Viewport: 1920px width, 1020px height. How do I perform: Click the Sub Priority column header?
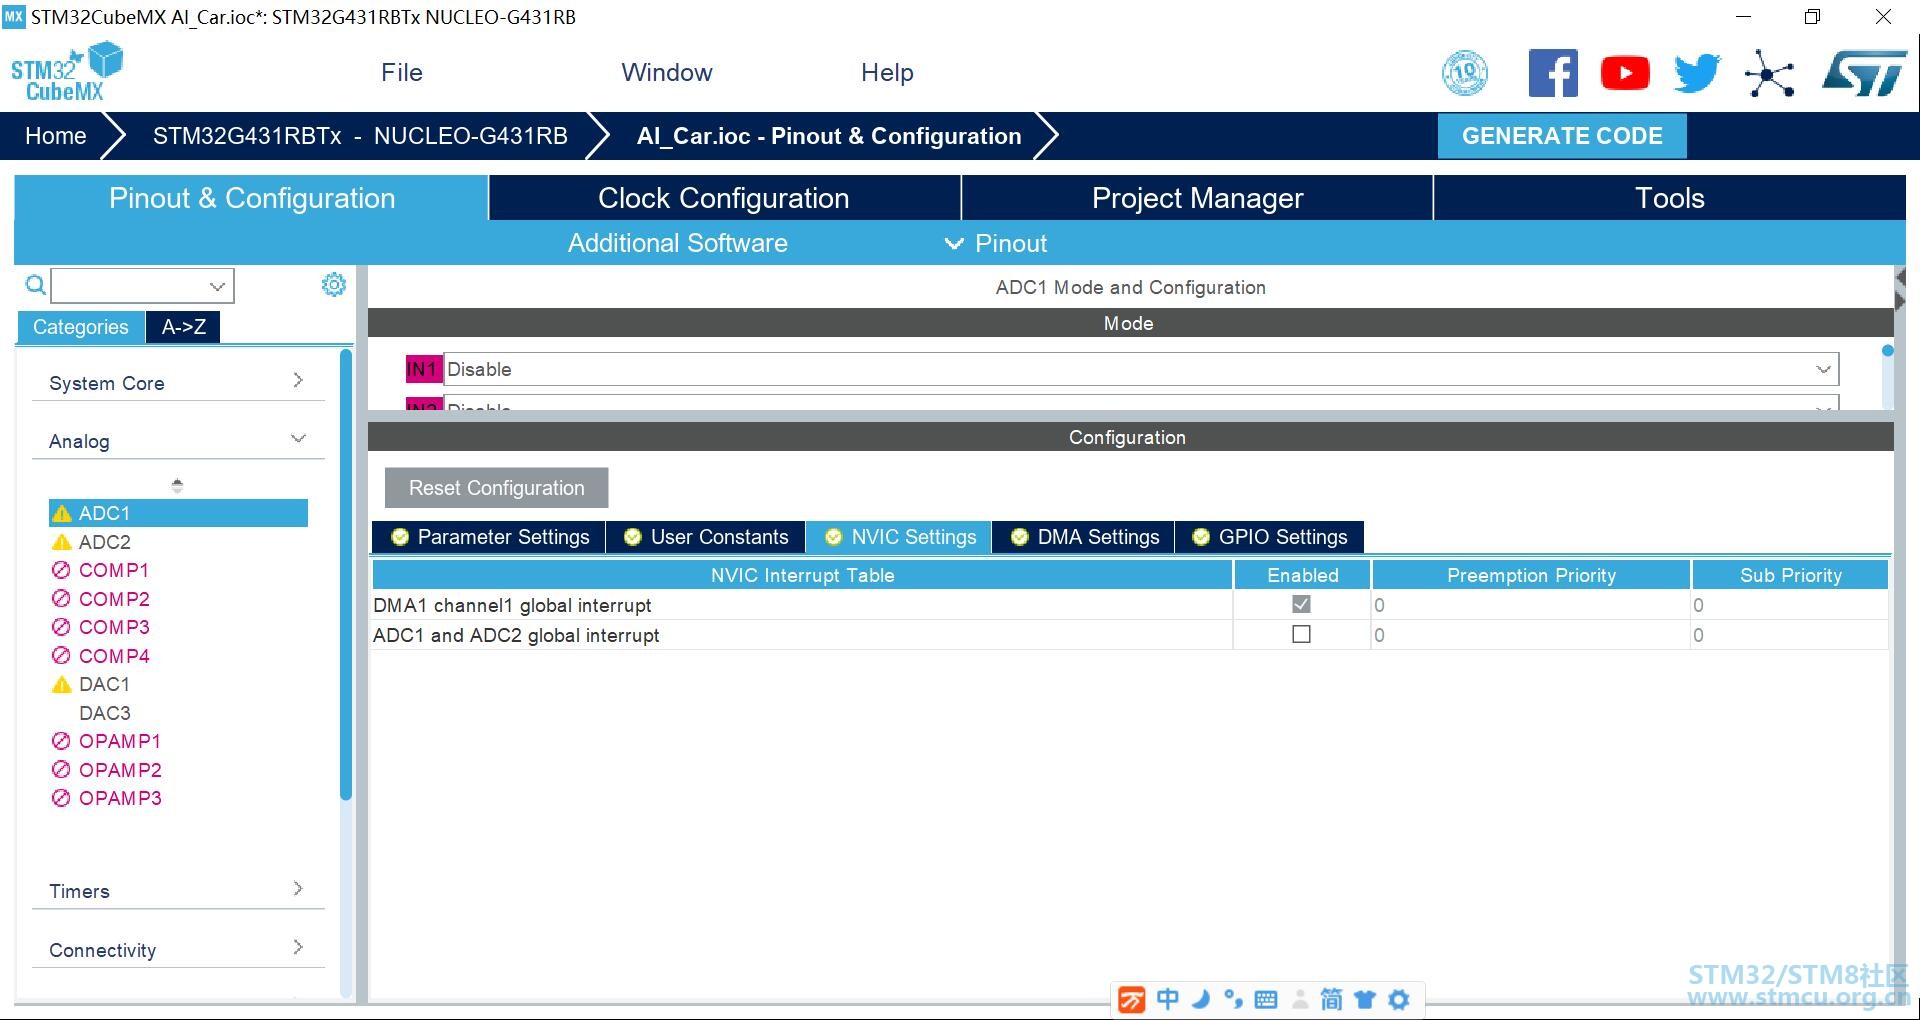coord(1790,575)
